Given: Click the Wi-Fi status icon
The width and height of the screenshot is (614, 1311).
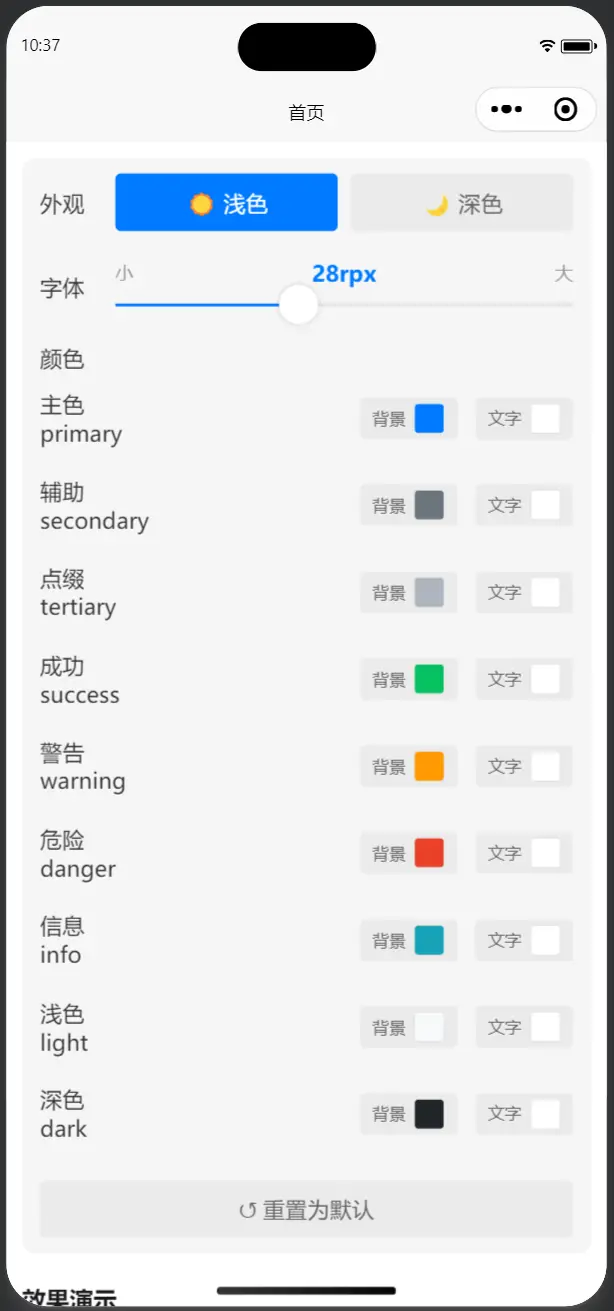Looking at the screenshot, I should coord(547,46).
